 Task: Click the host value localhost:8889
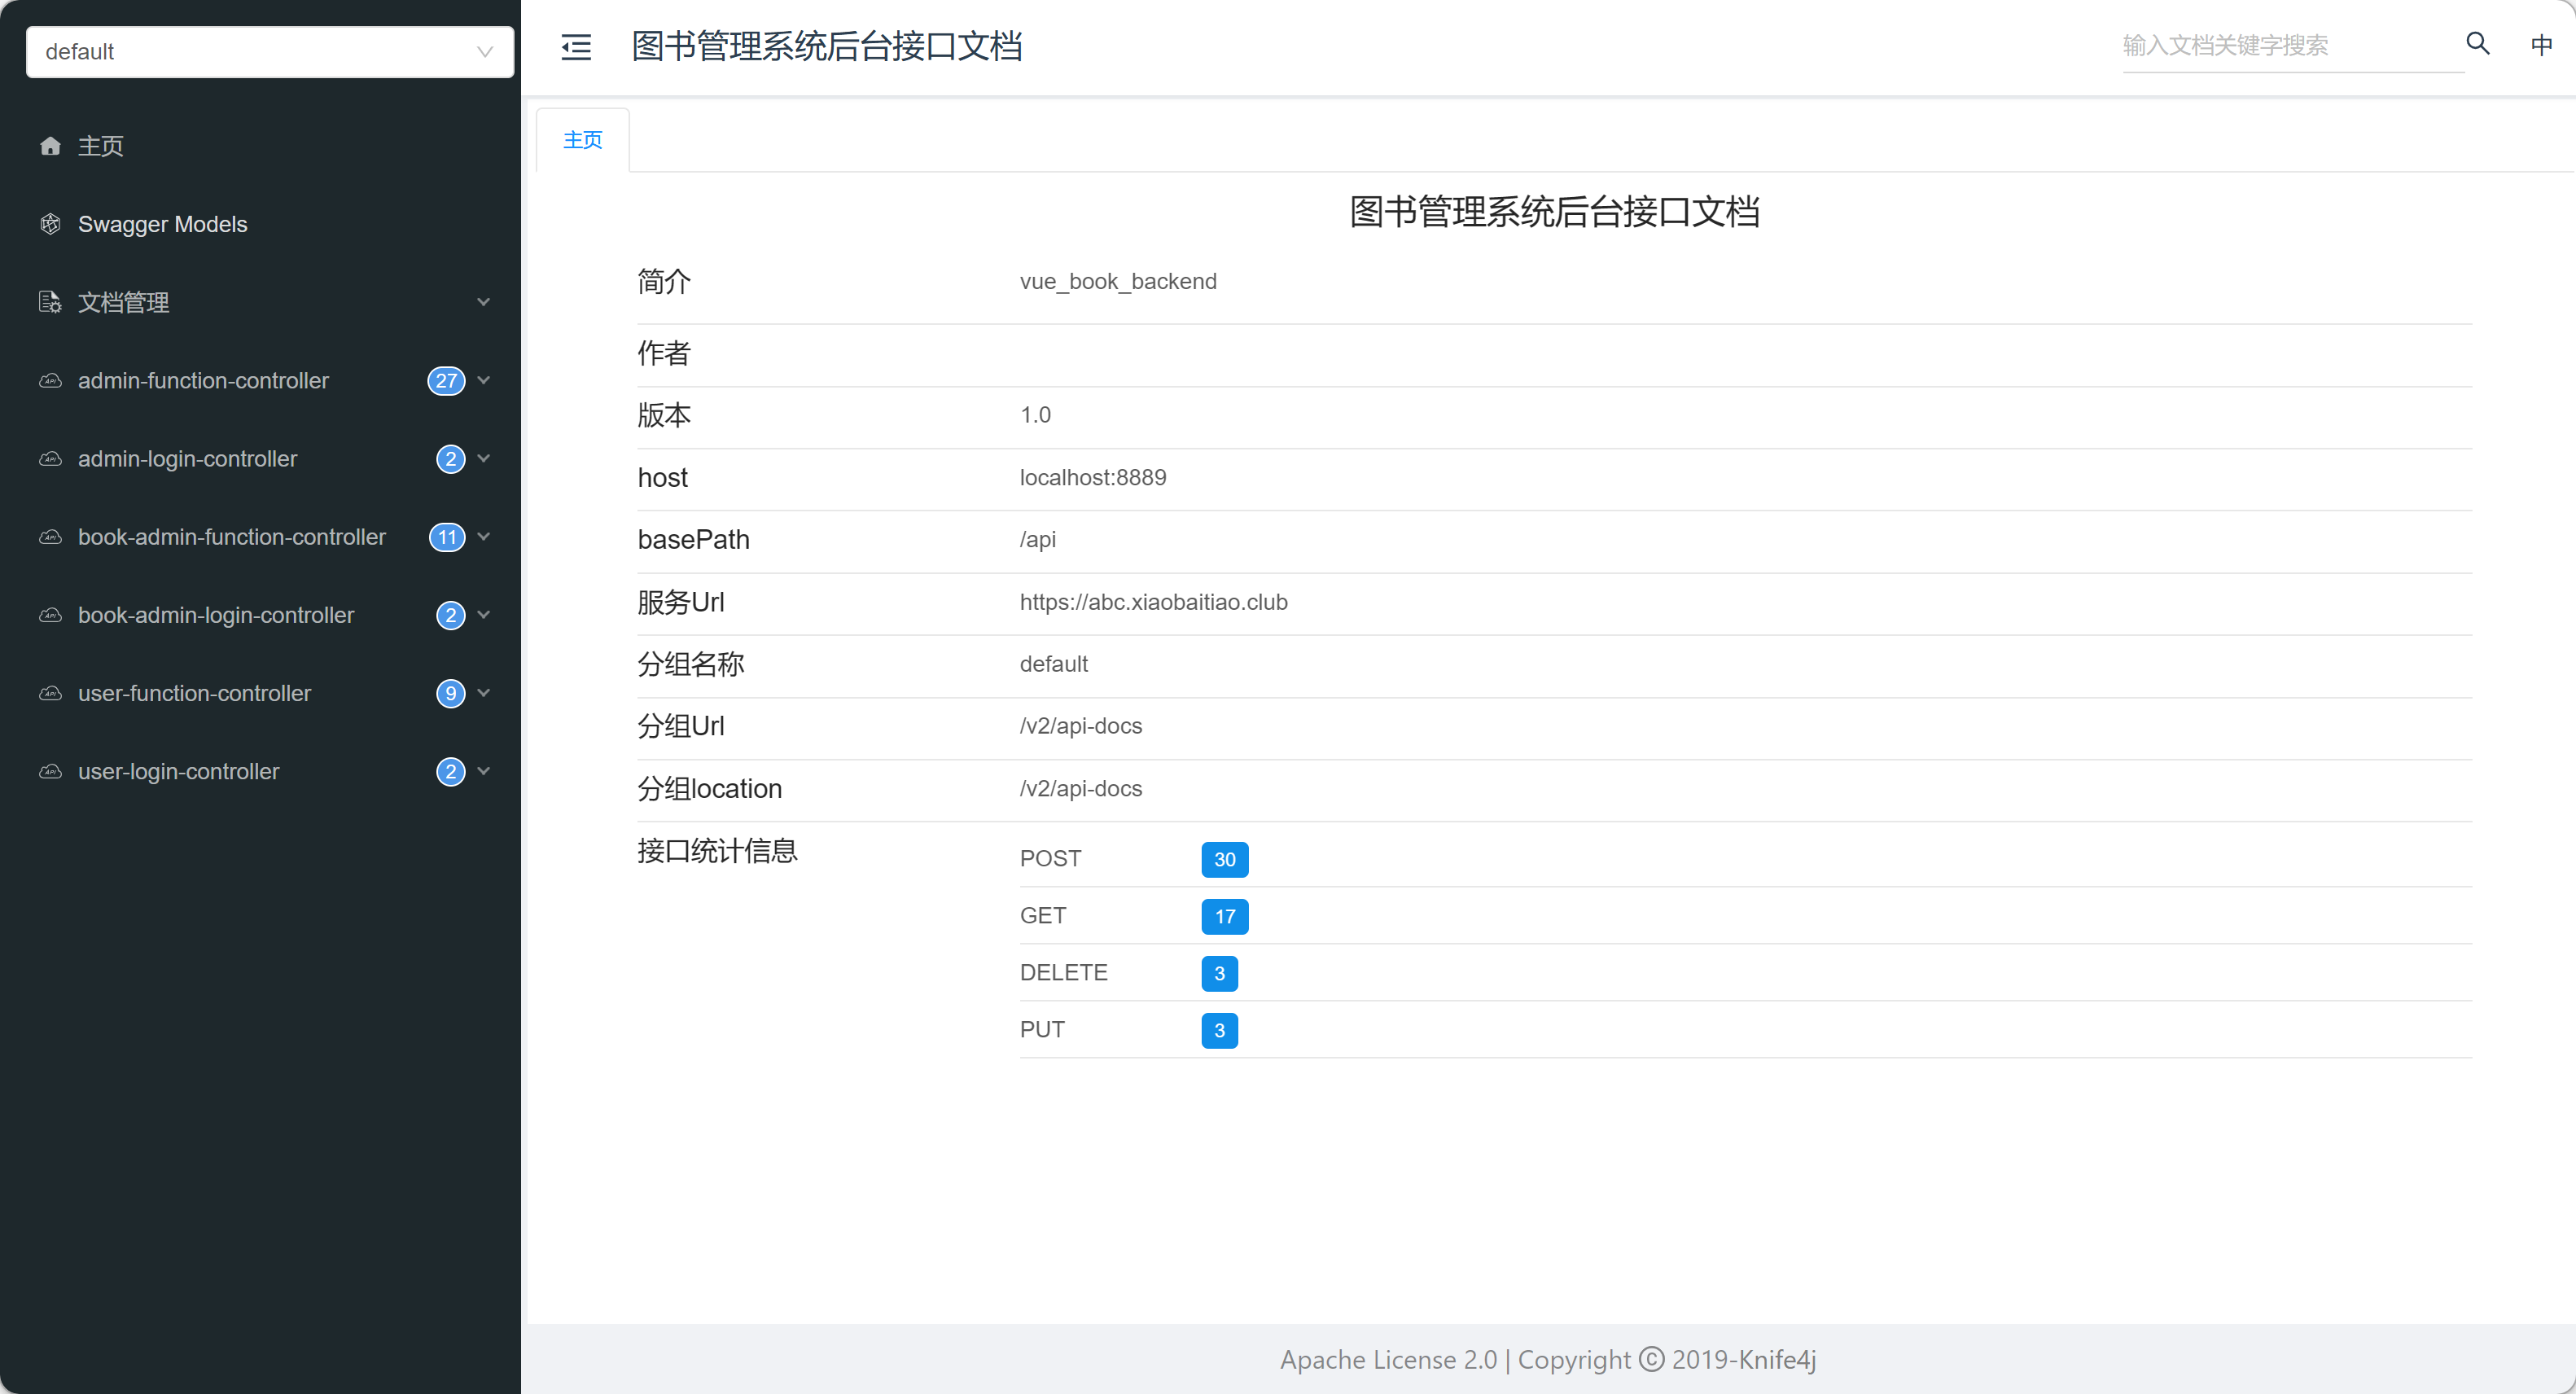pyautogui.click(x=1093, y=477)
